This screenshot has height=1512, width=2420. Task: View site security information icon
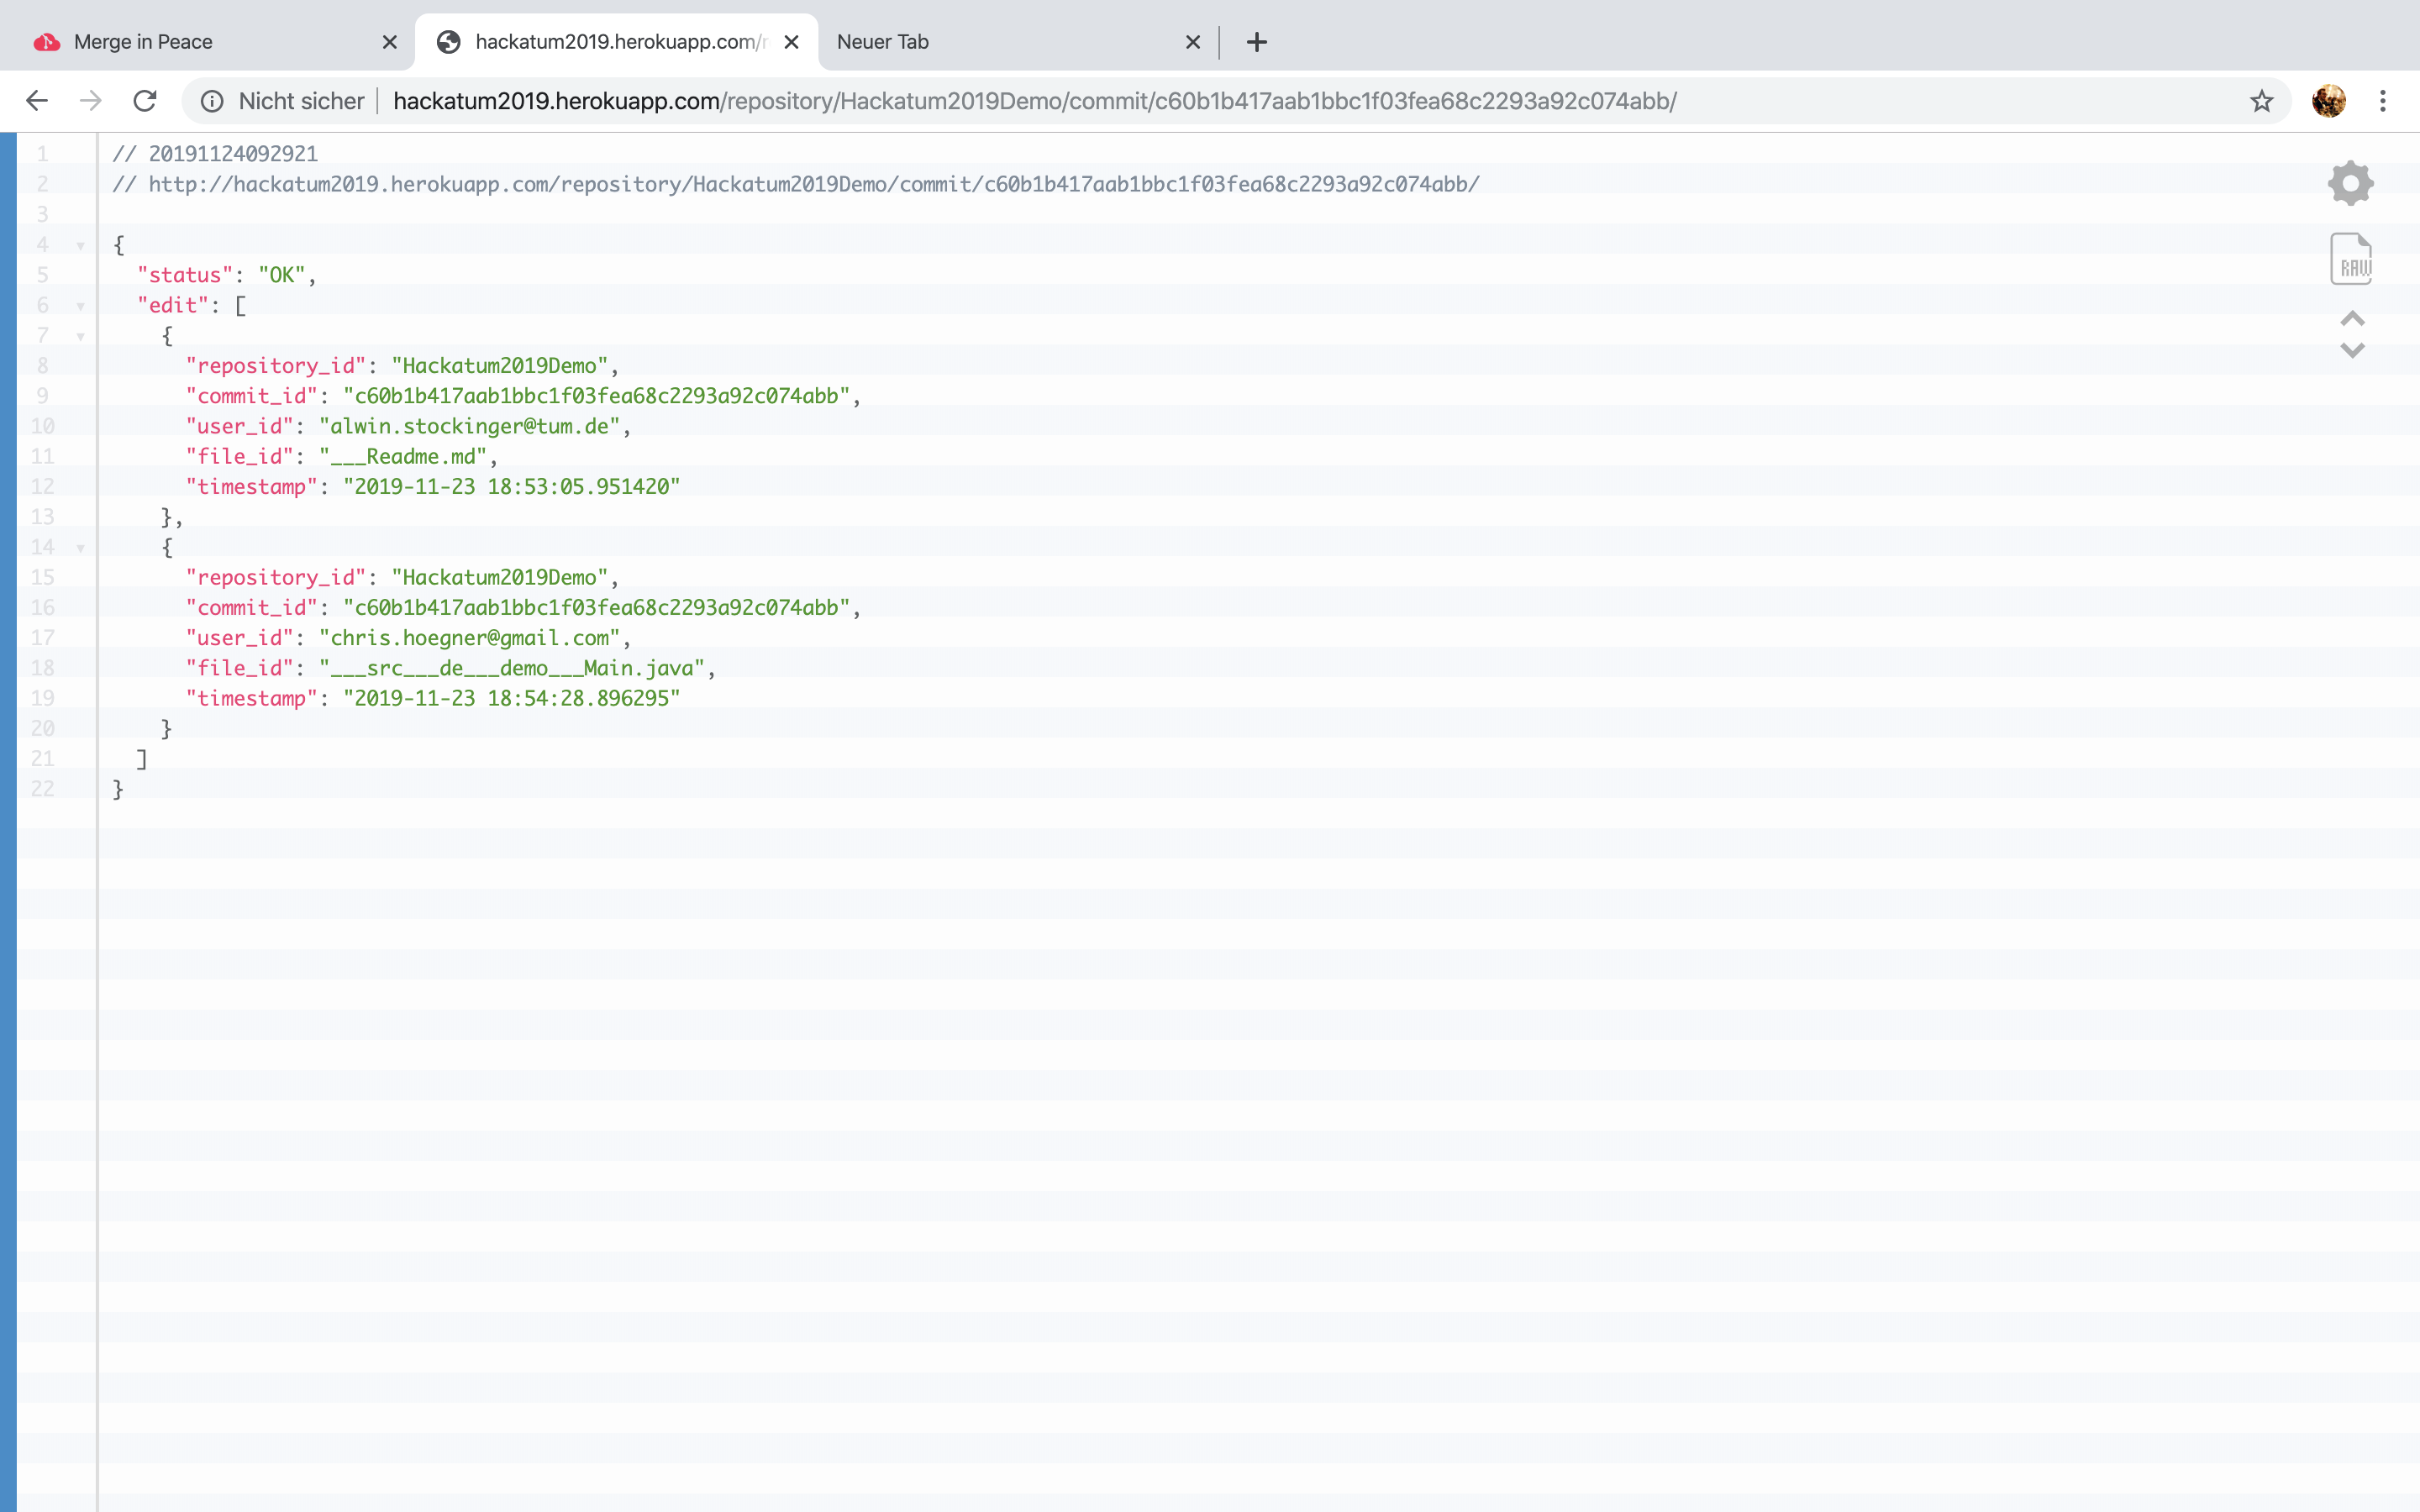point(212,101)
